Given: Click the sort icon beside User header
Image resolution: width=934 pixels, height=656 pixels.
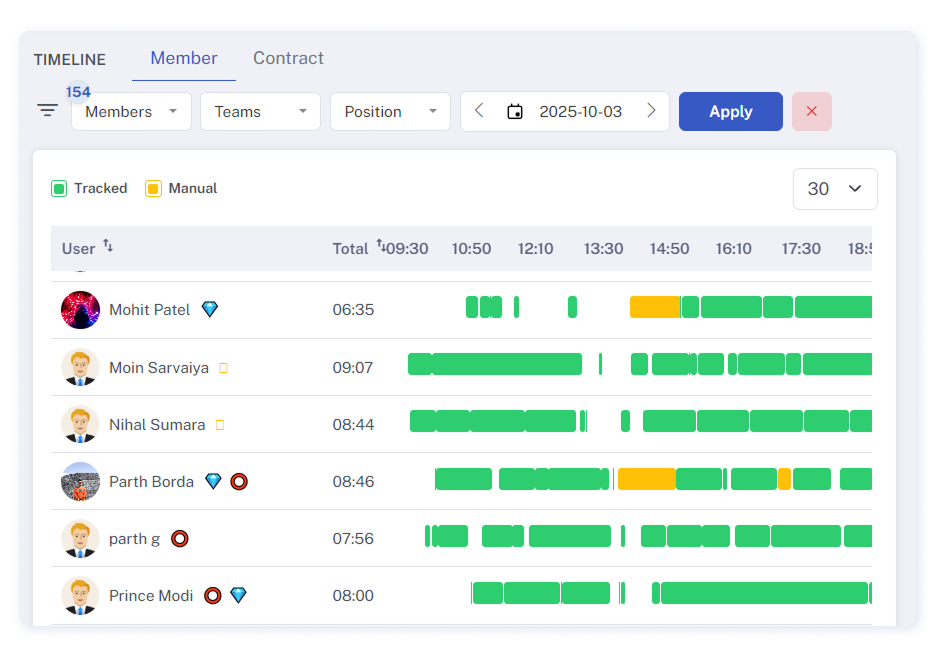Looking at the screenshot, I should pos(108,246).
